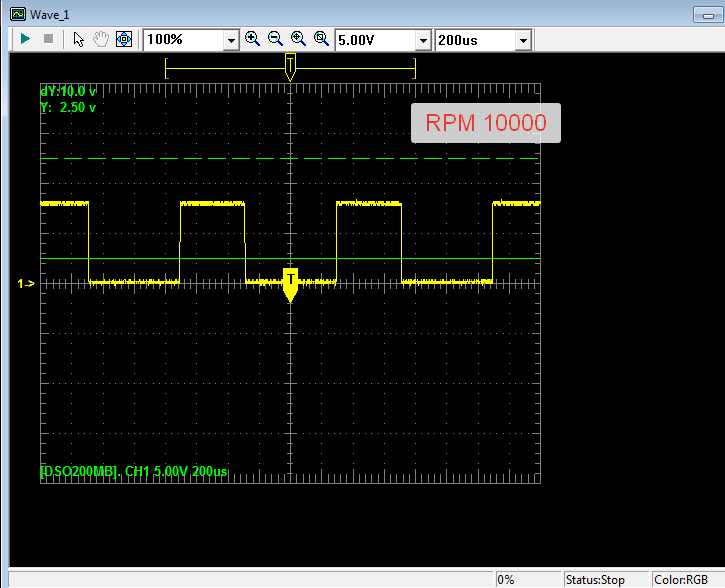
Task: Open the 5.00V voltage scale dropdown
Action: [423, 41]
